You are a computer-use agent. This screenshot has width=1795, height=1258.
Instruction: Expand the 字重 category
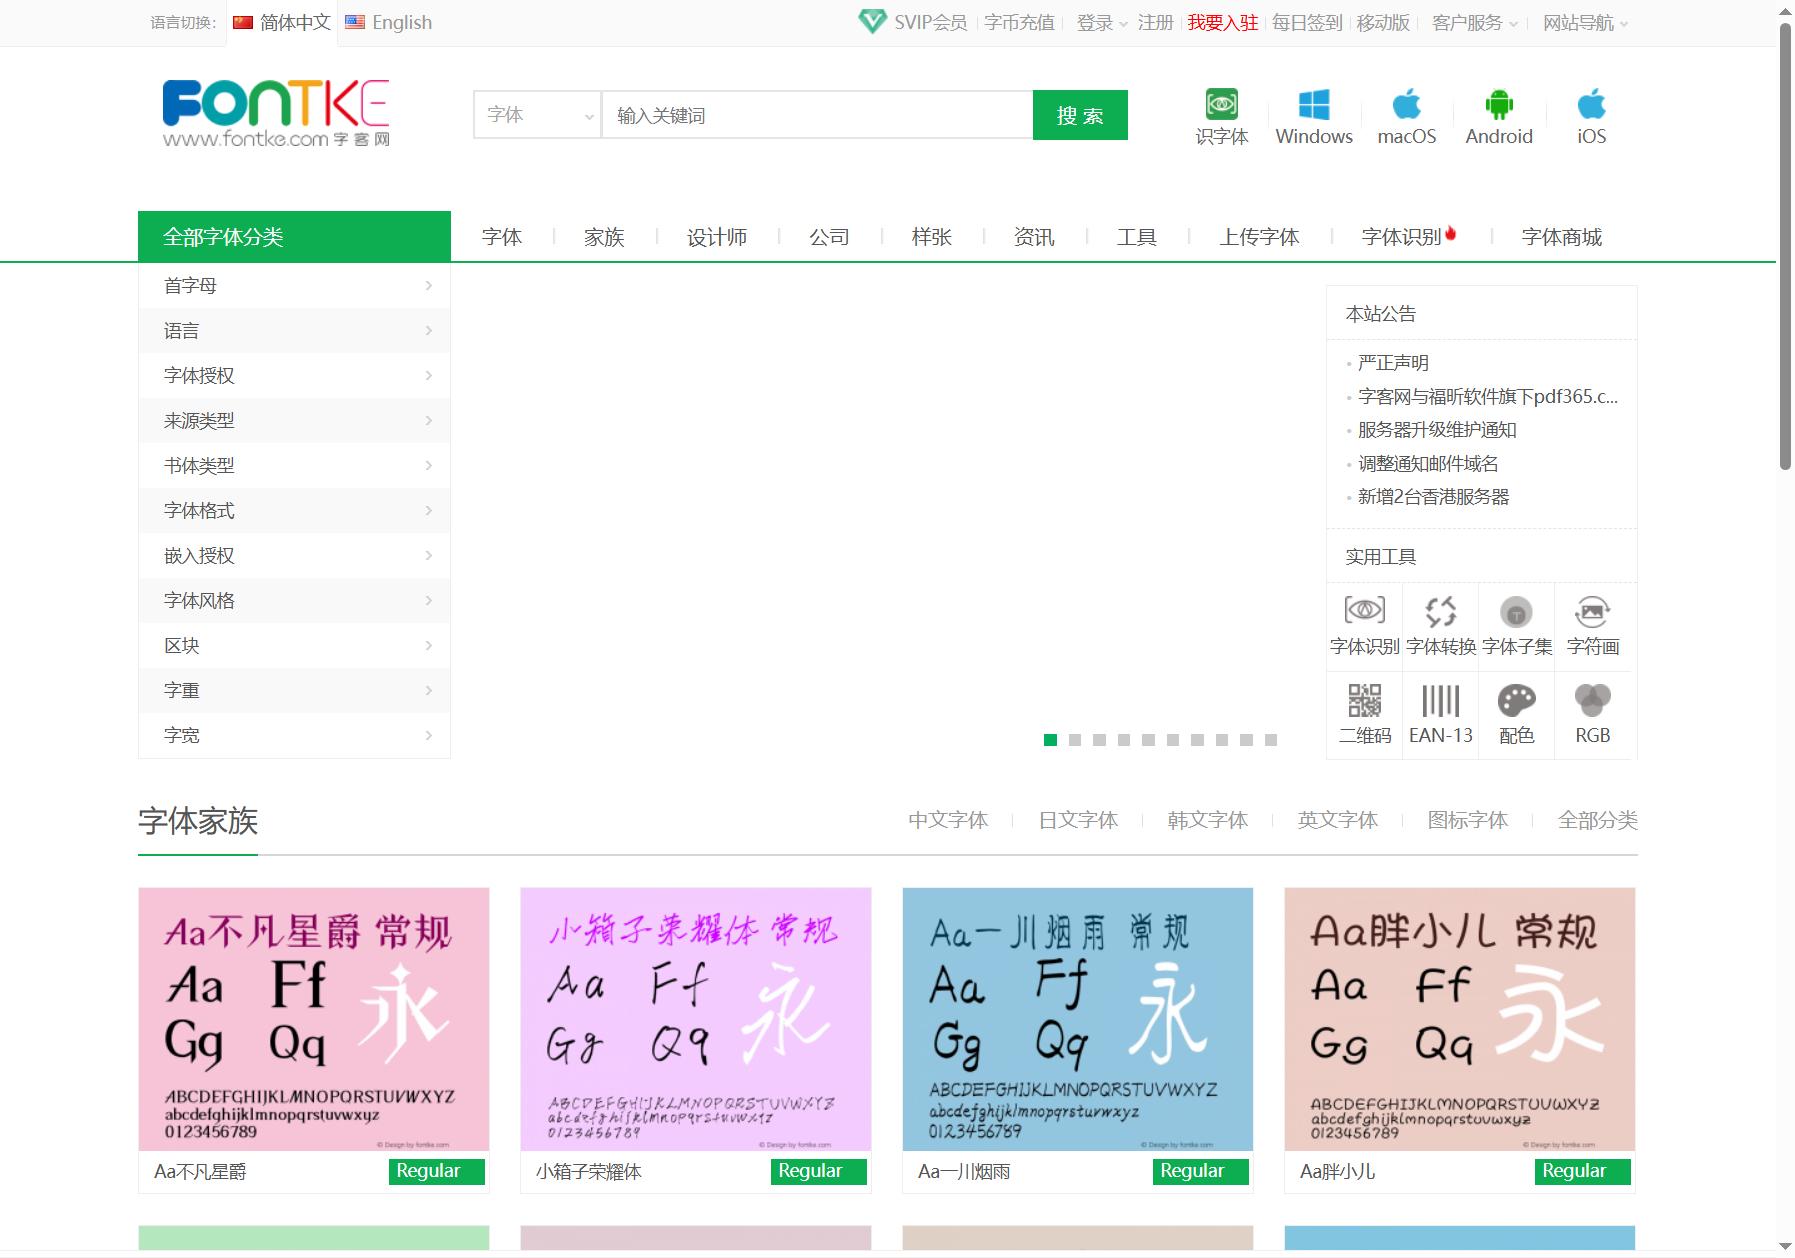(295, 691)
